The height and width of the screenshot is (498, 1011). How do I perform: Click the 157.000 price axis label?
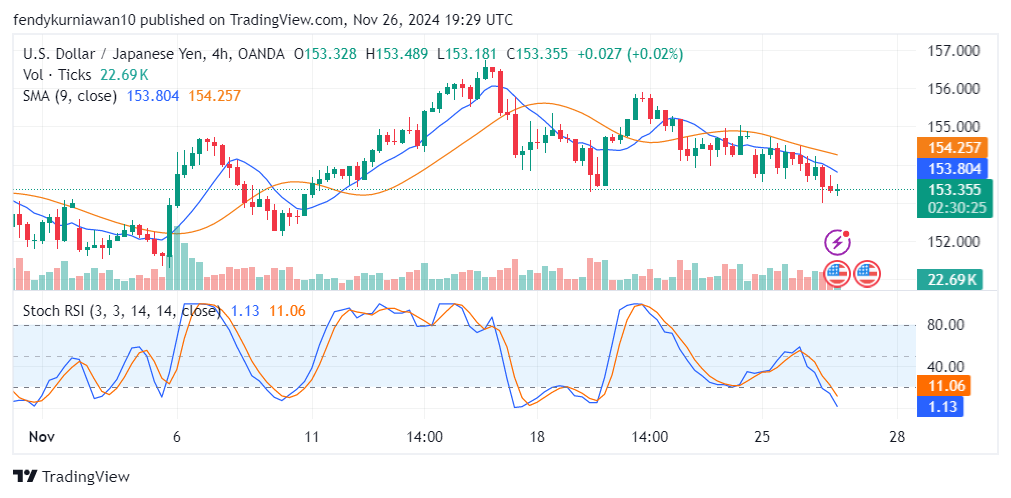pyautogui.click(x=953, y=50)
